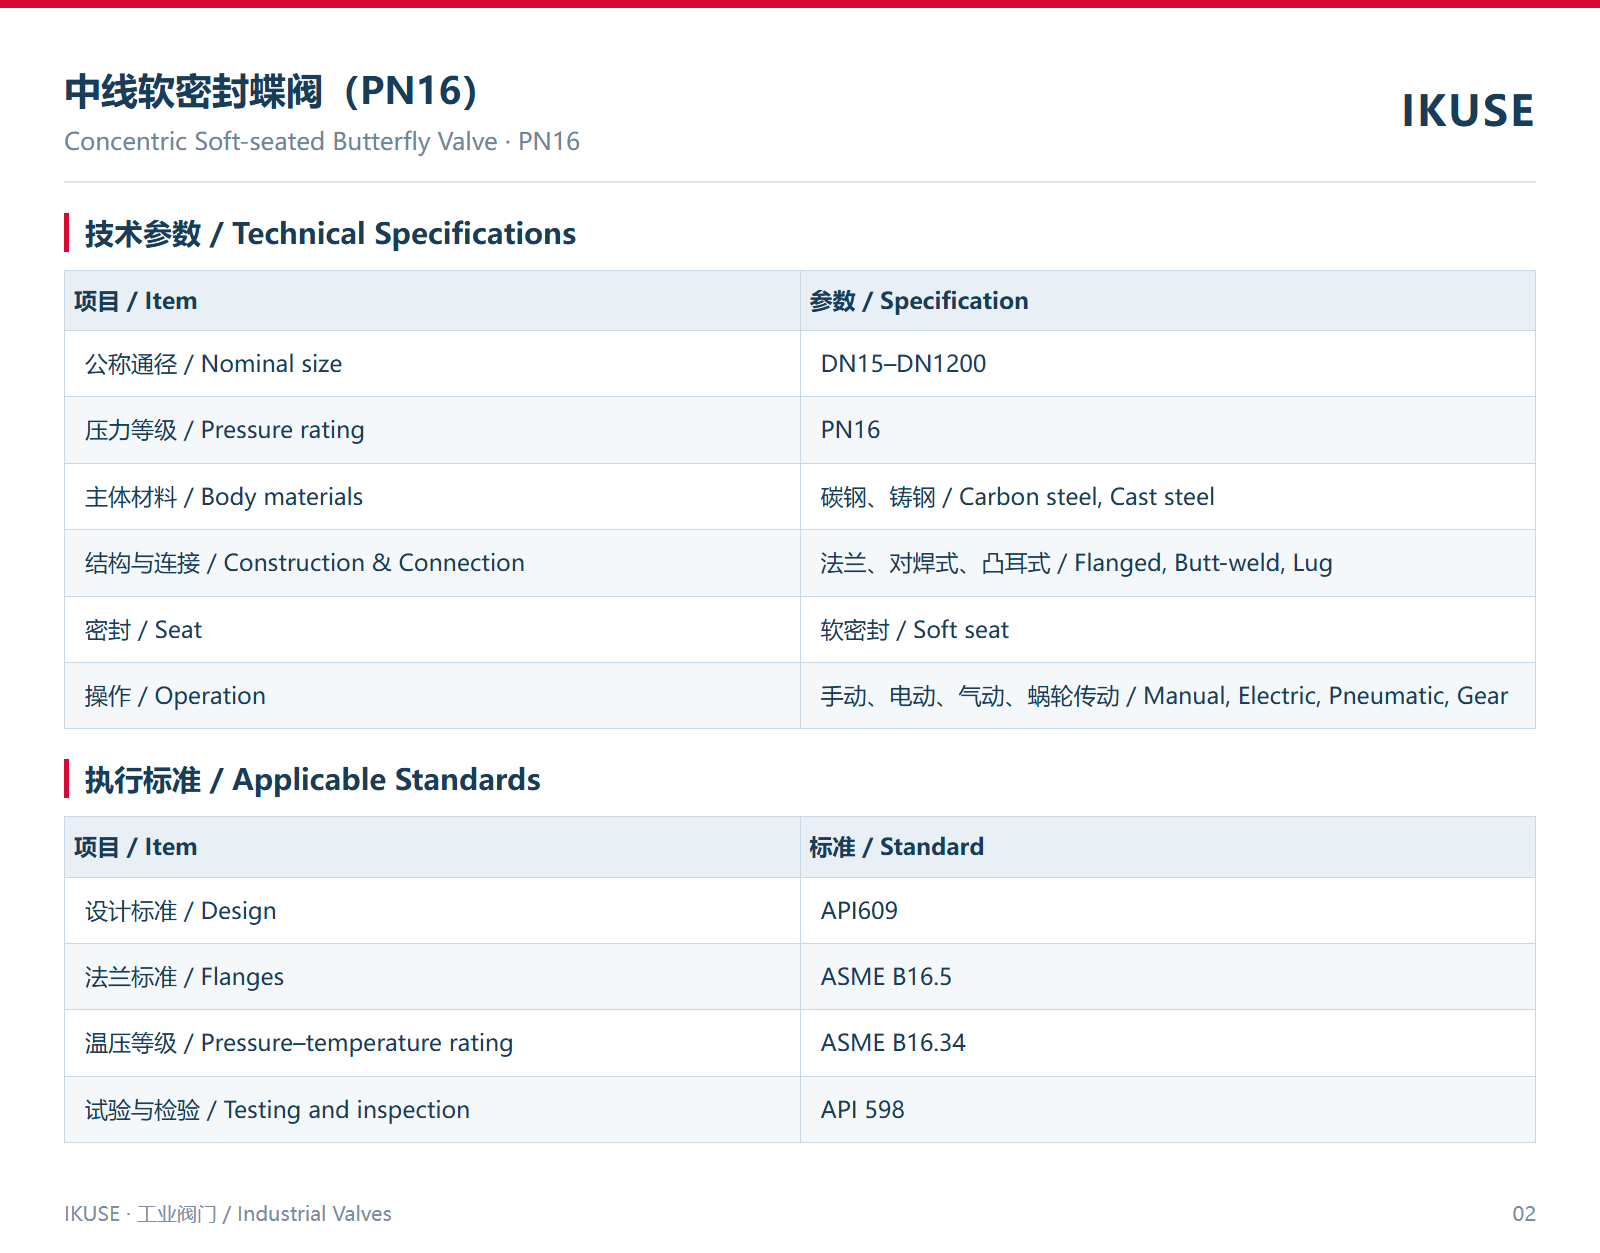The width and height of the screenshot is (1600, 1253).
Task: Click the page number 02
Action: (1523, 1214)
